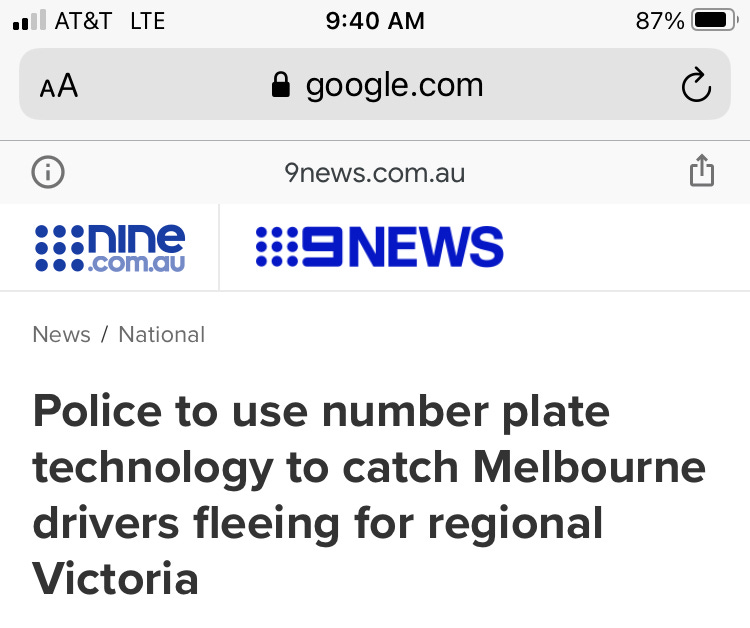The height and width of the screenshot is (628, 750).
Task: Click the article headline about number plate technology
Action: (369, 495)
